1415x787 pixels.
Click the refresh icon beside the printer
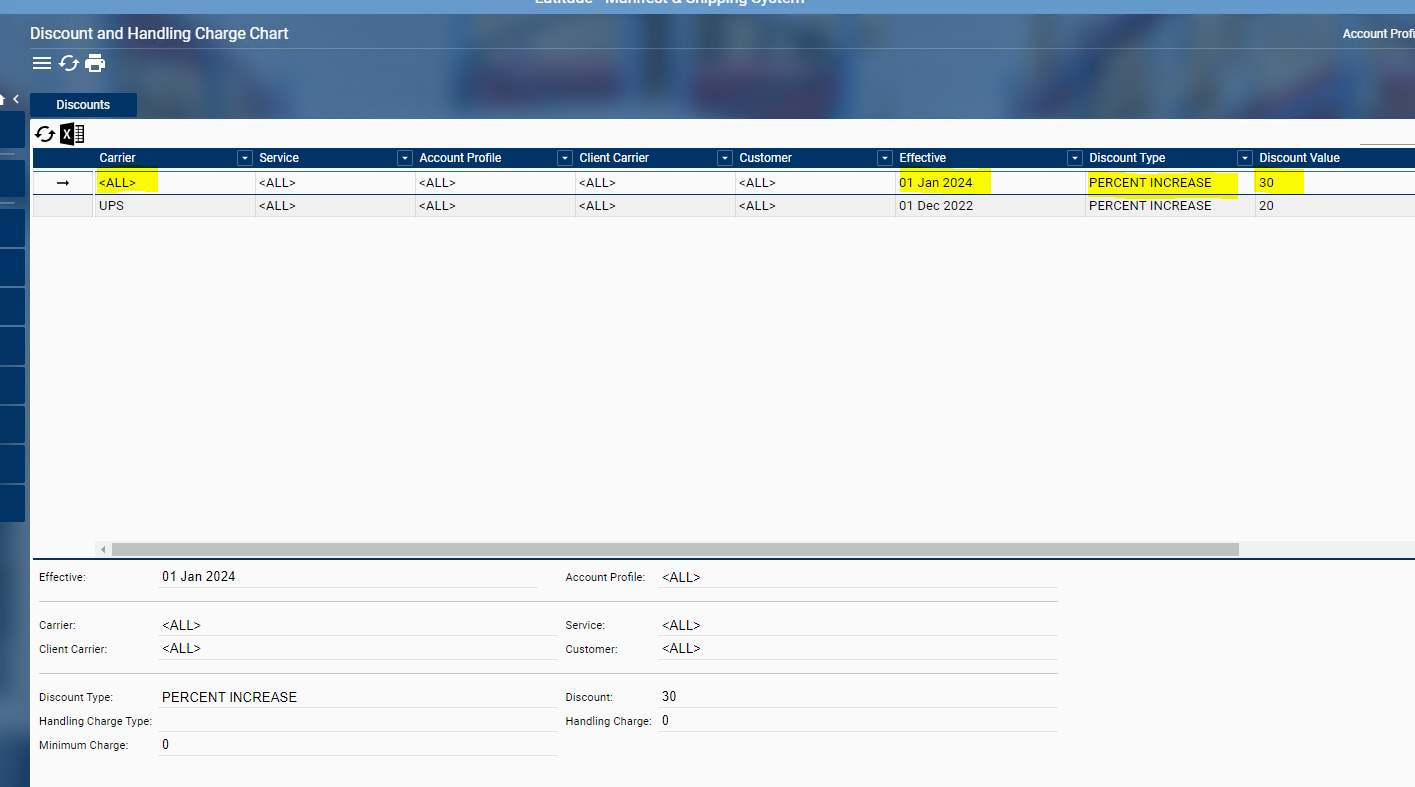point(68,64)
